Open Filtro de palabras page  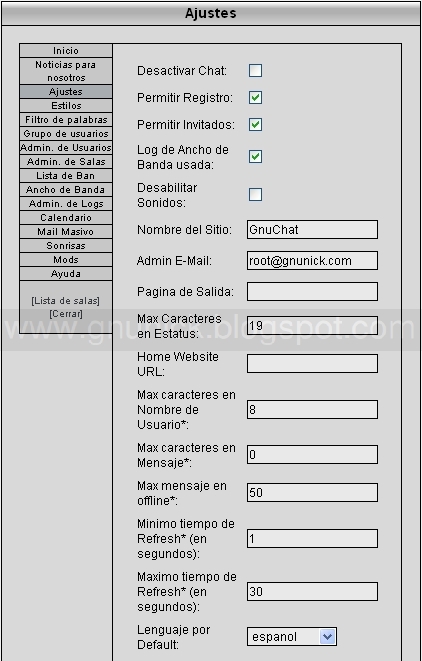pos(66,120)
